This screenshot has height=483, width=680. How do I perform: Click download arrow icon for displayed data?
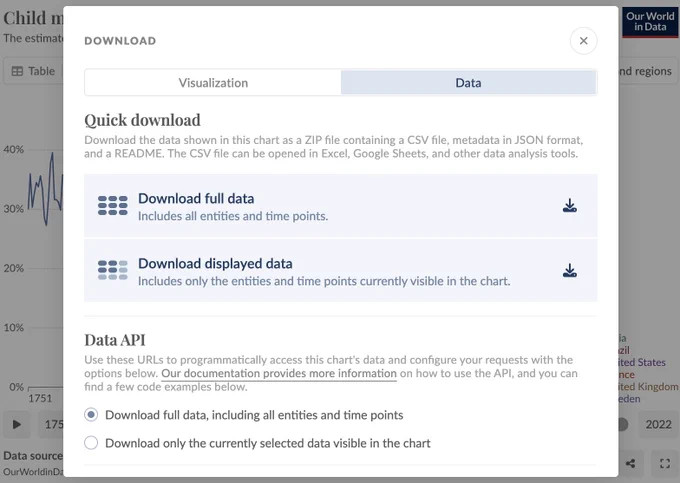[569, 271]
